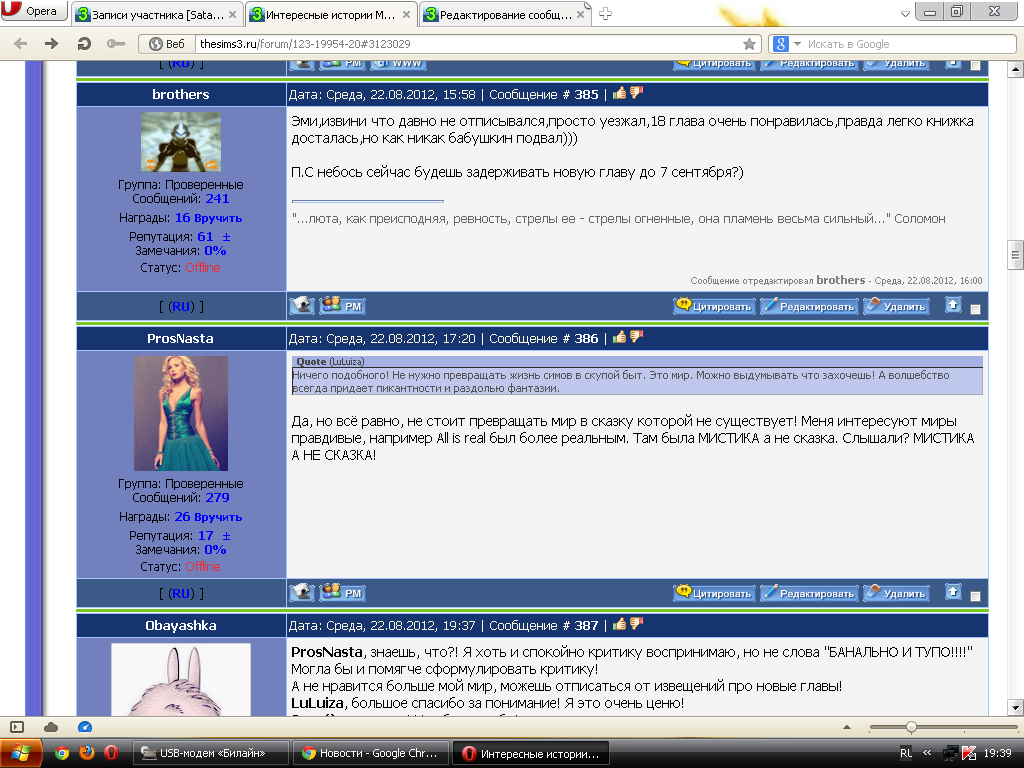This screenshot has height=768, width=1024.
Task: Reload the current forum page
Action: pyautogui.click(x=84, y=44)
